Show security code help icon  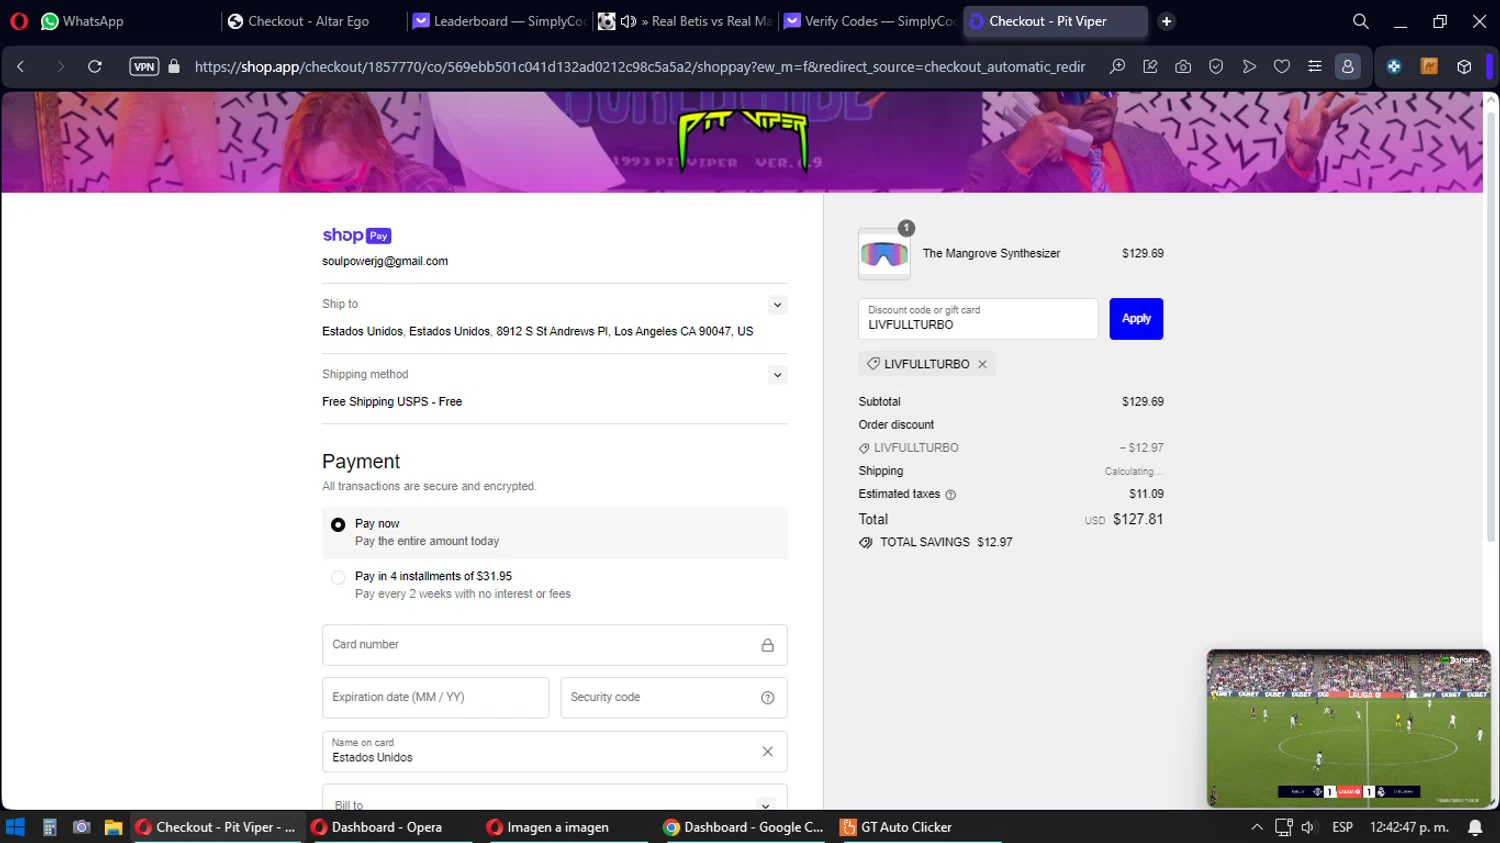coord(768,698)
